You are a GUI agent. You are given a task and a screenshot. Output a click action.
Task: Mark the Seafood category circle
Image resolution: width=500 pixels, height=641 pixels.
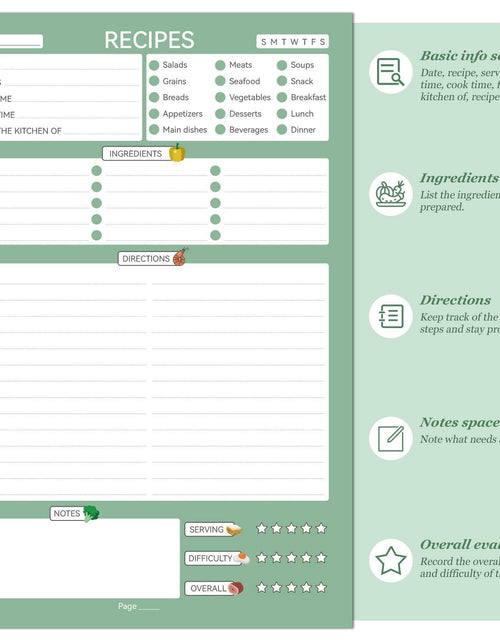click(x=220, y=81)
